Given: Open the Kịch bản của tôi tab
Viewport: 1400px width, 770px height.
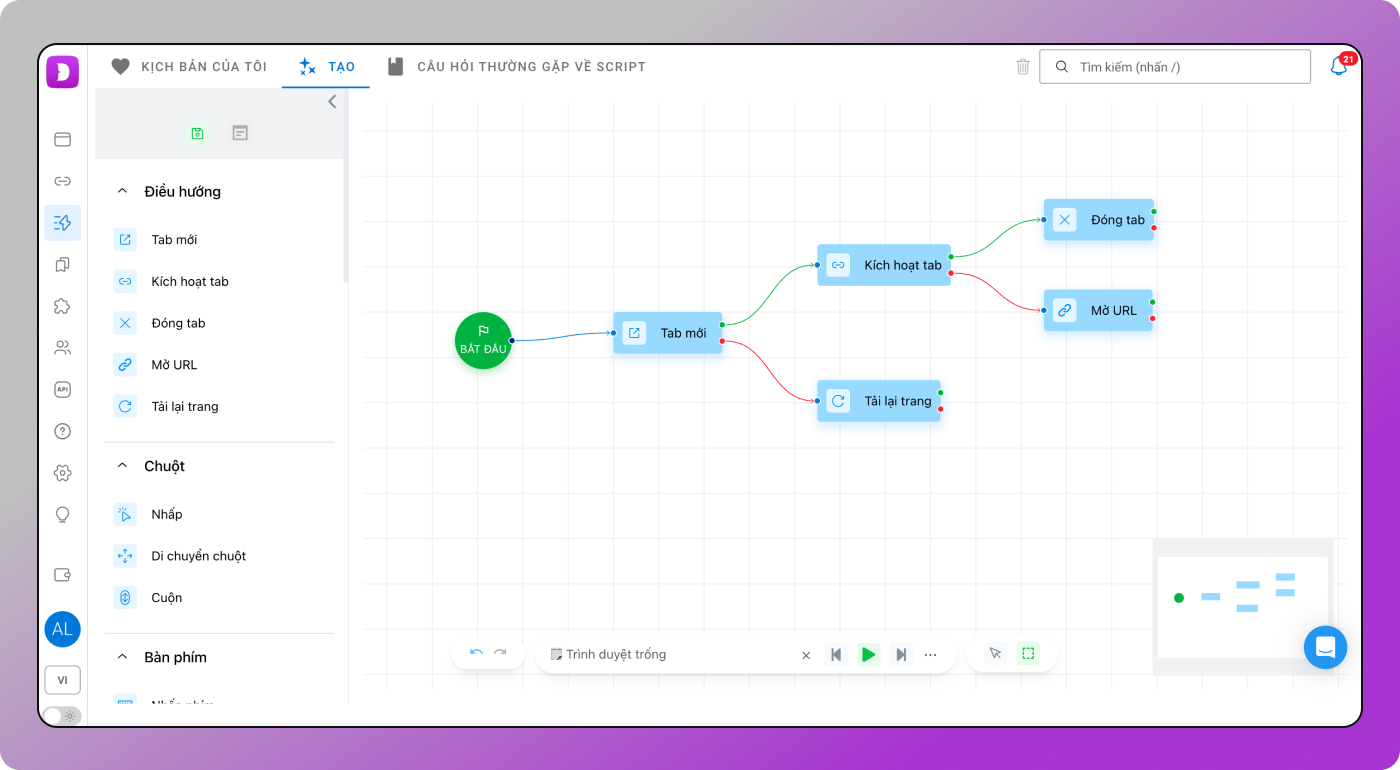Looking at the screenshot, I should click(x=189, y=67).
